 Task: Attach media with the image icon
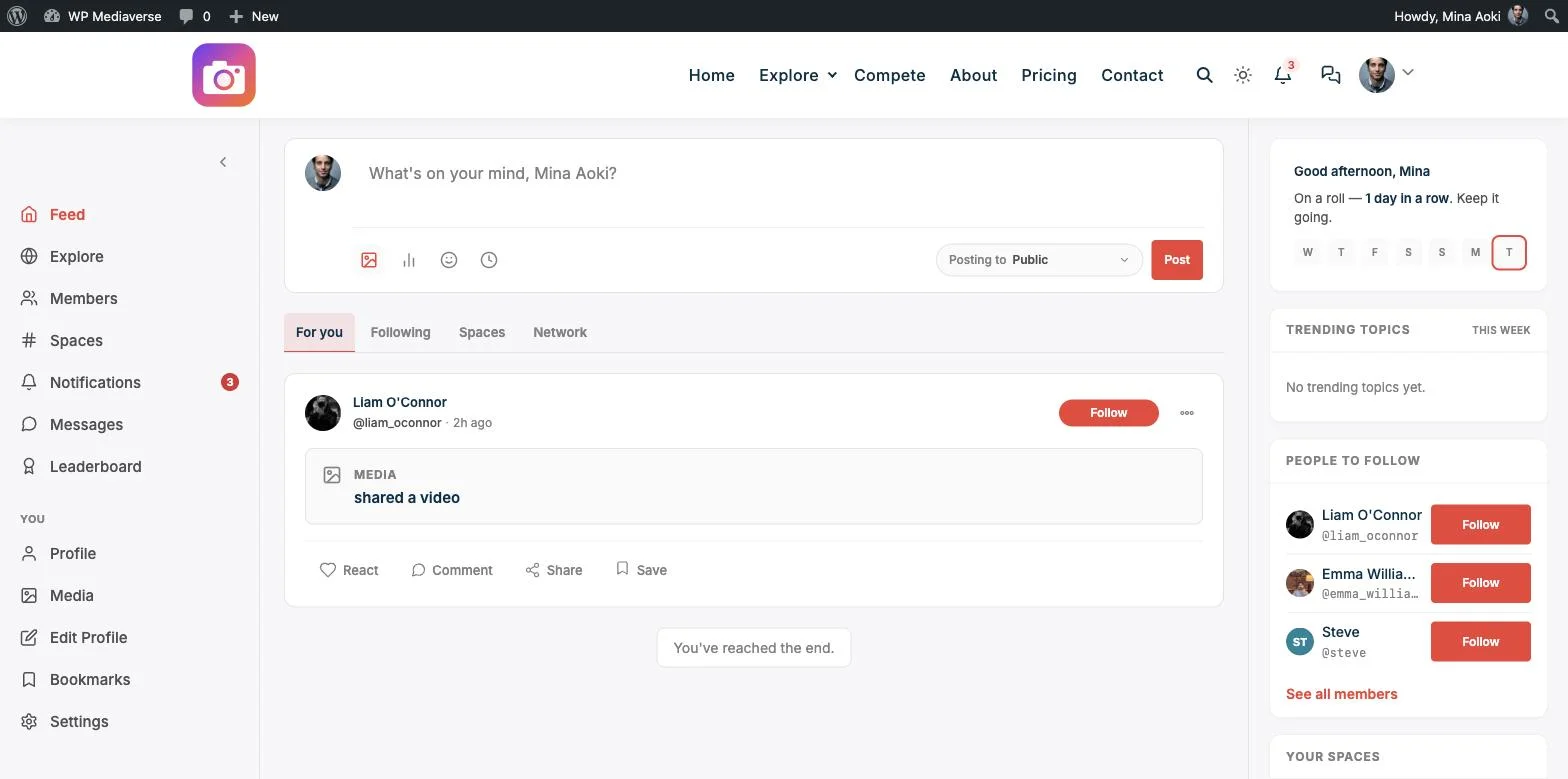(x=369, y=260)
